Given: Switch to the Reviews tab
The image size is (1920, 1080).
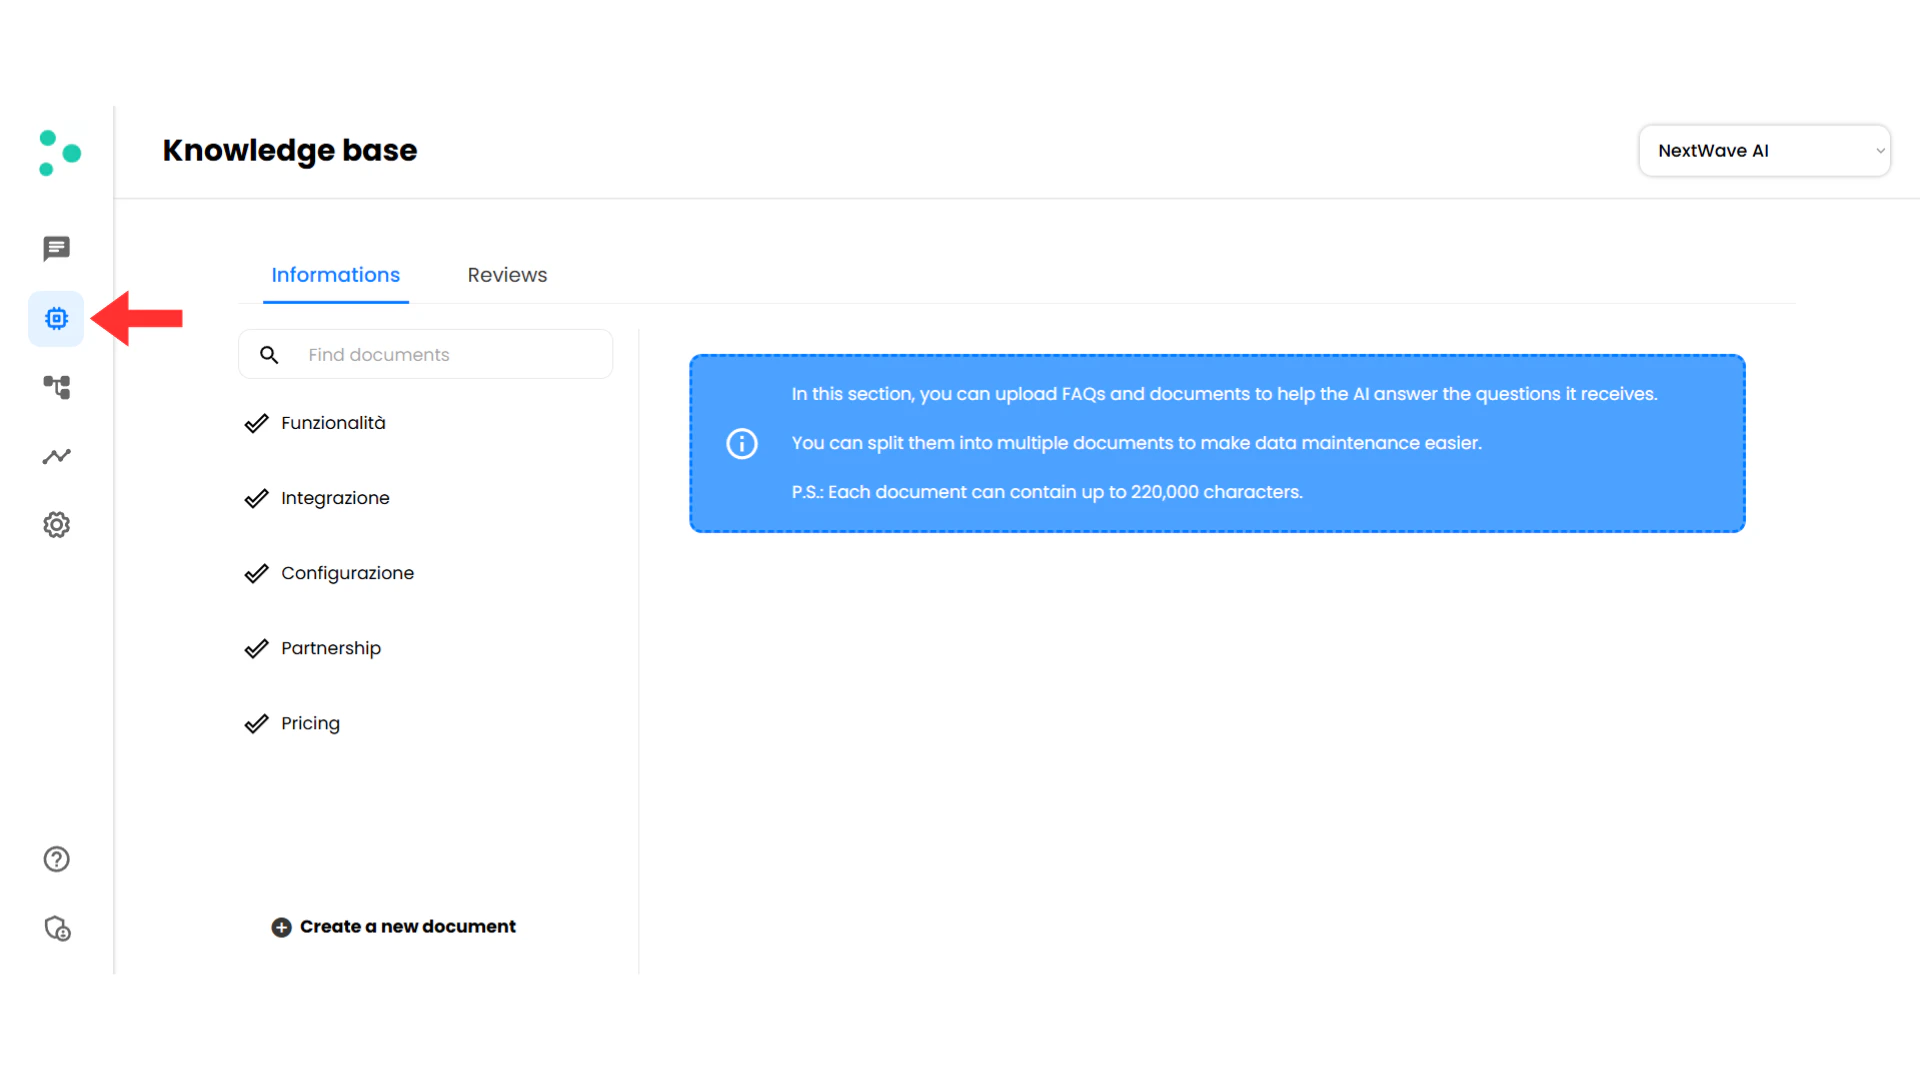Looking at the screenshot, I should (507, 274).
